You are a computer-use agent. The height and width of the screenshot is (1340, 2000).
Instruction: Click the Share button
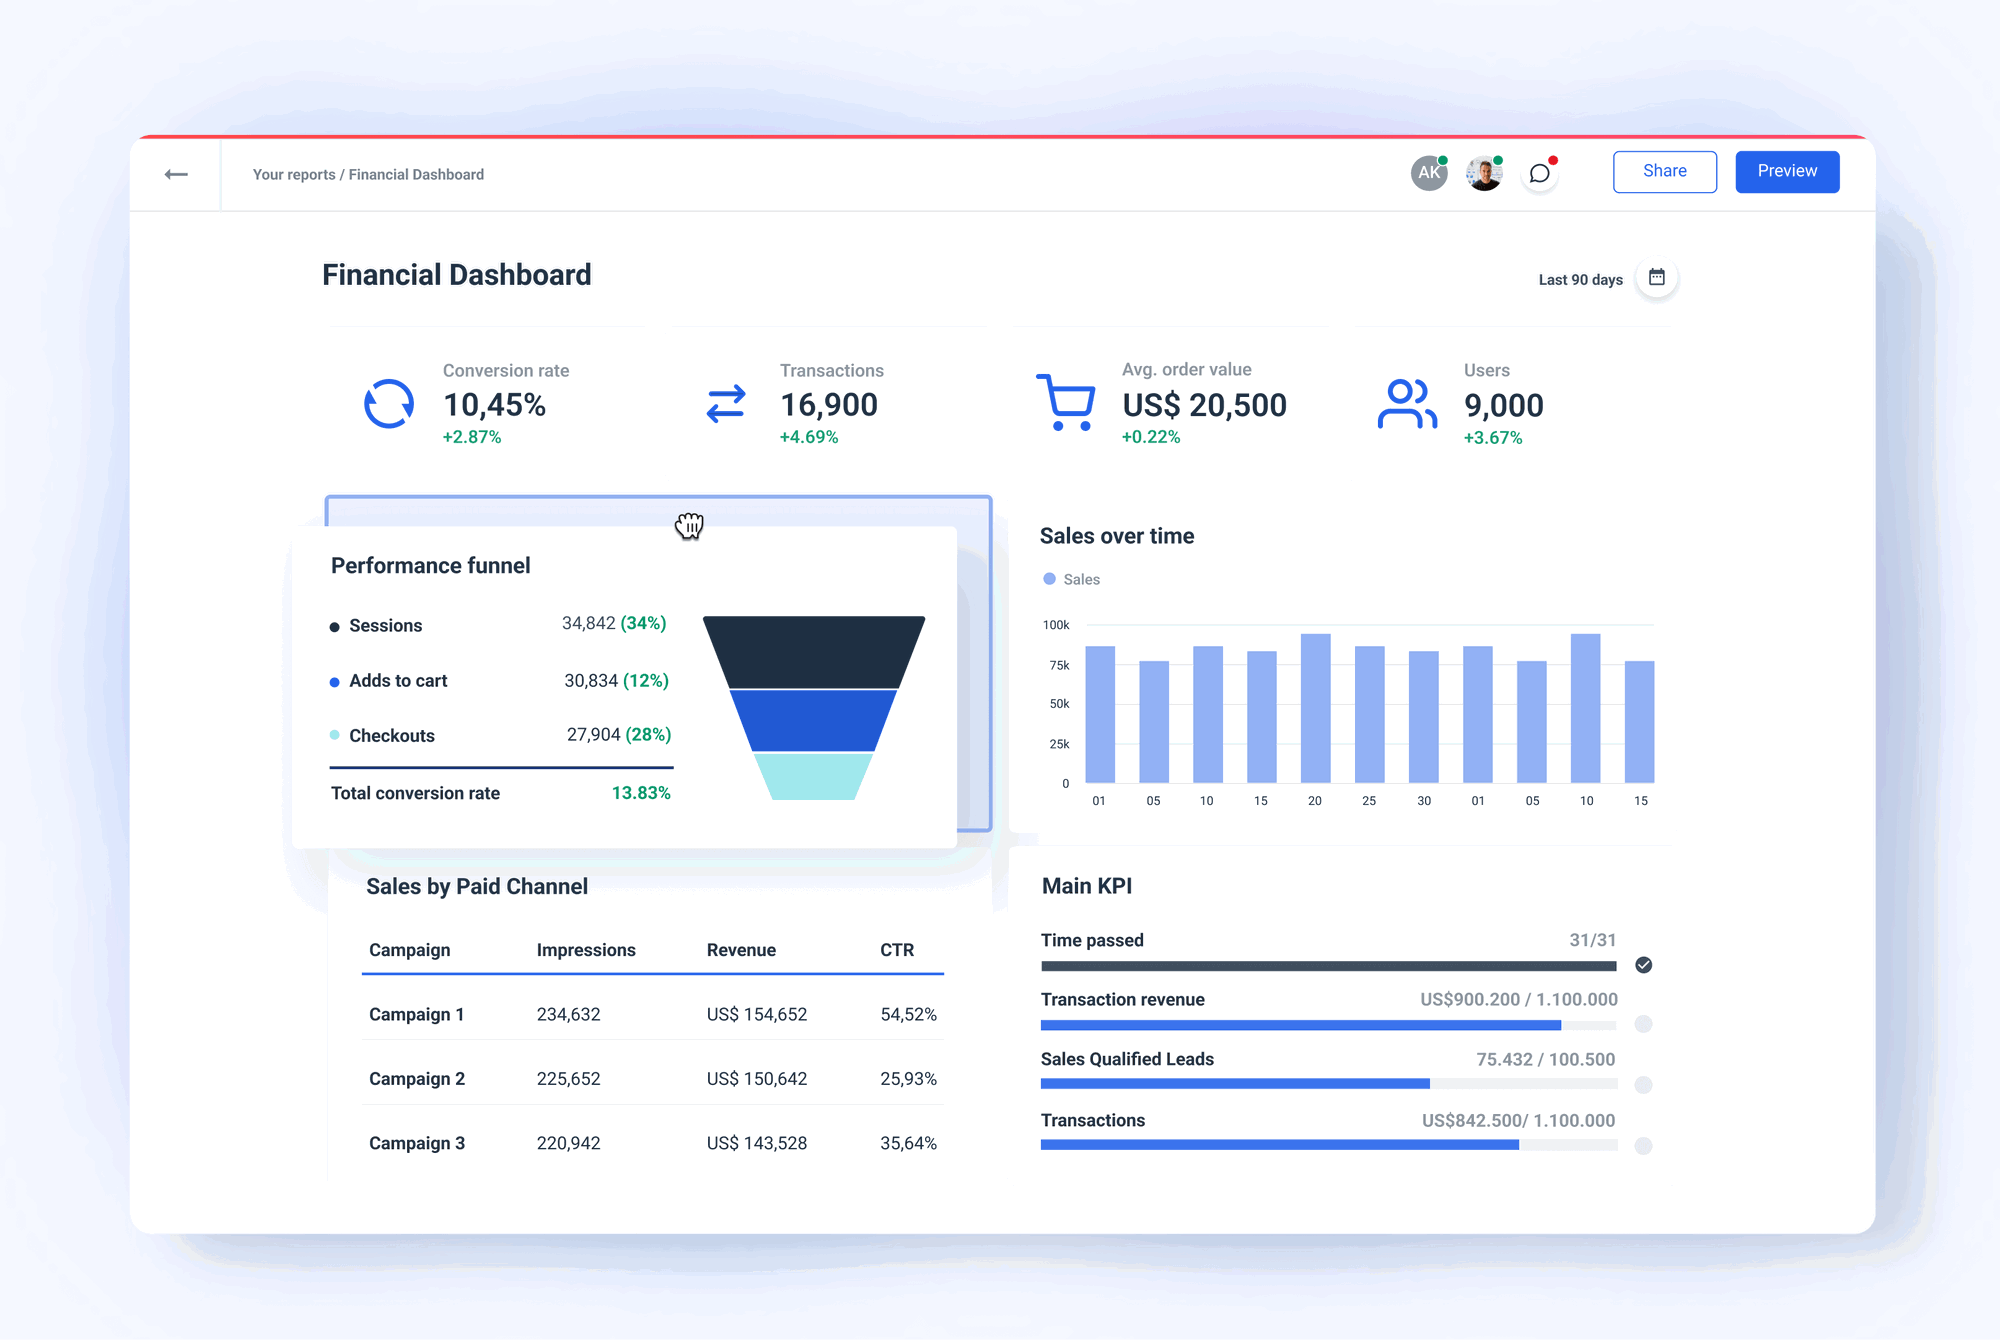click(1664, 171)
